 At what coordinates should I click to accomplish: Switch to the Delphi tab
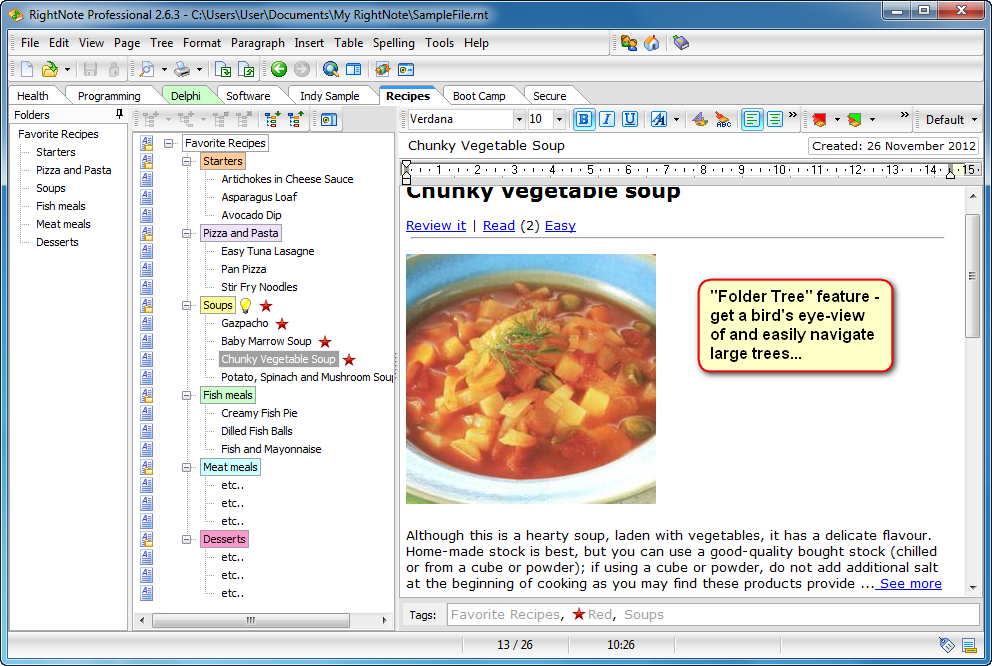pyautogui.click(x=185, y=96)
